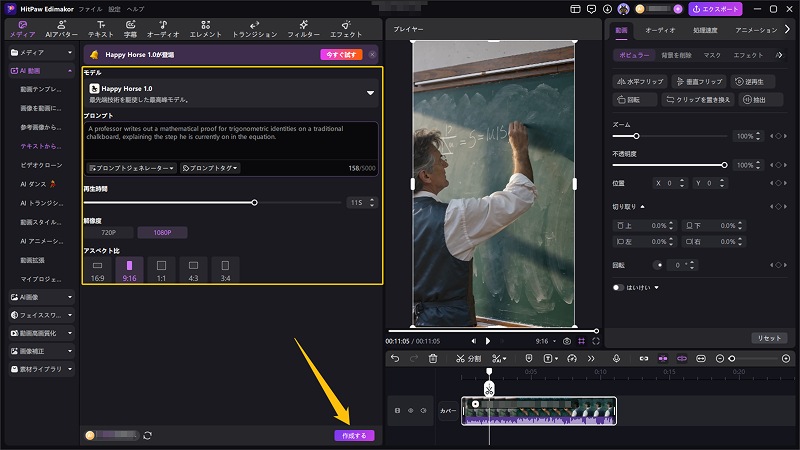Split the clip with the 分割 scissors
800x450 pixels.
click(468, 359)
